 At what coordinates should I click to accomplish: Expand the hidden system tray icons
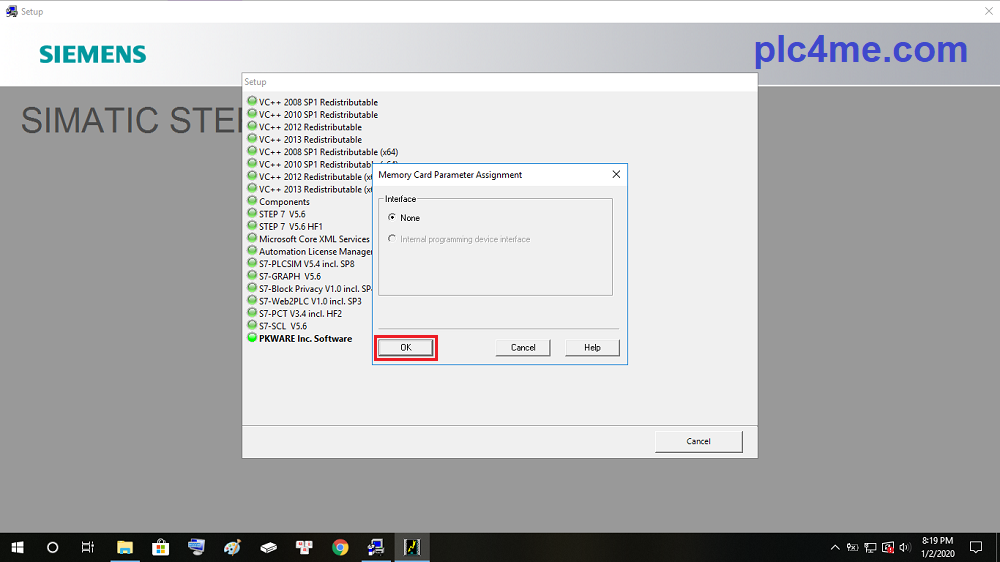[x=835, y=547]
